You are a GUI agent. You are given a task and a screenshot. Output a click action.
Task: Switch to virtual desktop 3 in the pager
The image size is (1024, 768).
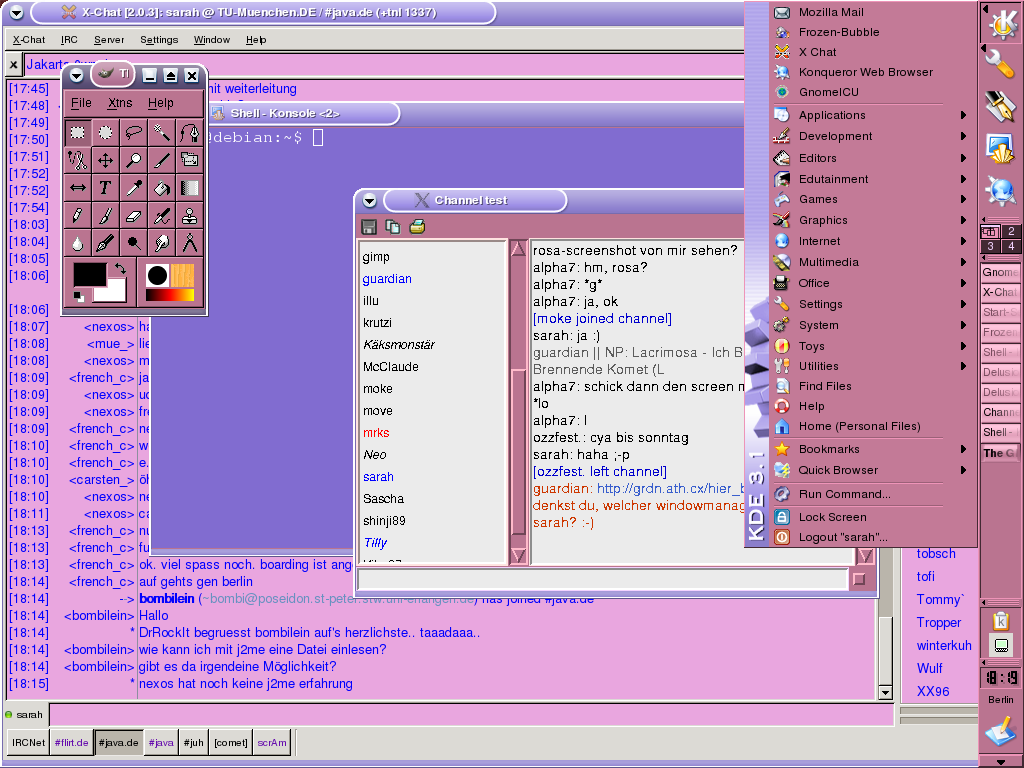coord(990,246)
